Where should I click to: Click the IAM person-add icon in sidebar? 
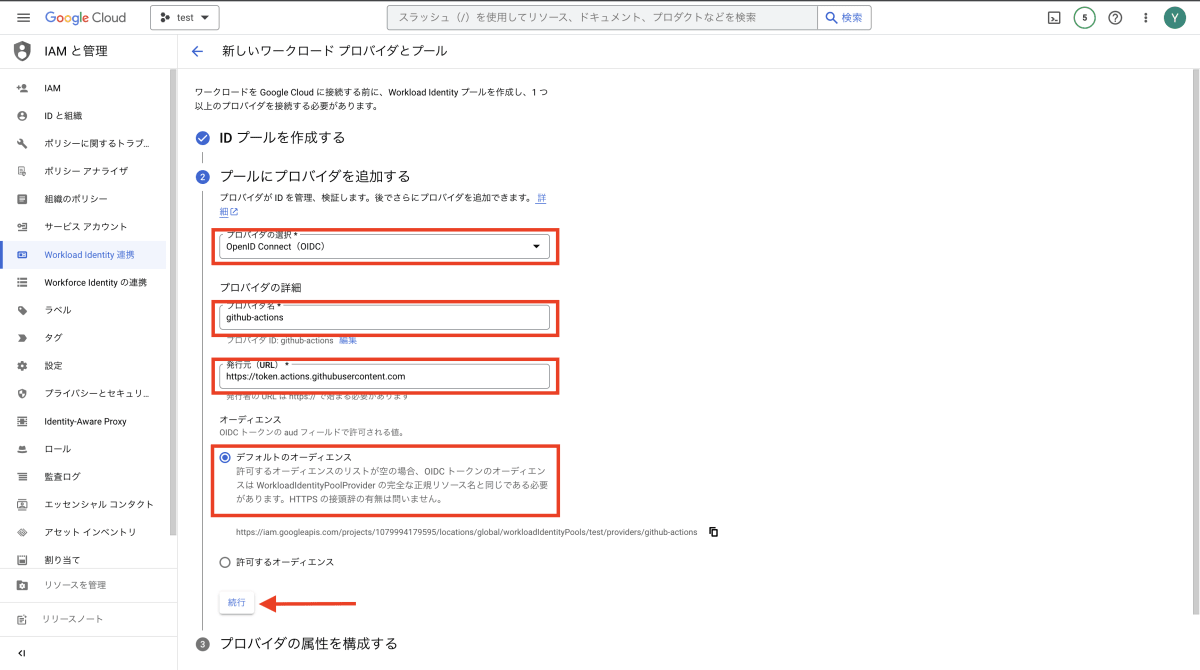click(x=22, y=88)
